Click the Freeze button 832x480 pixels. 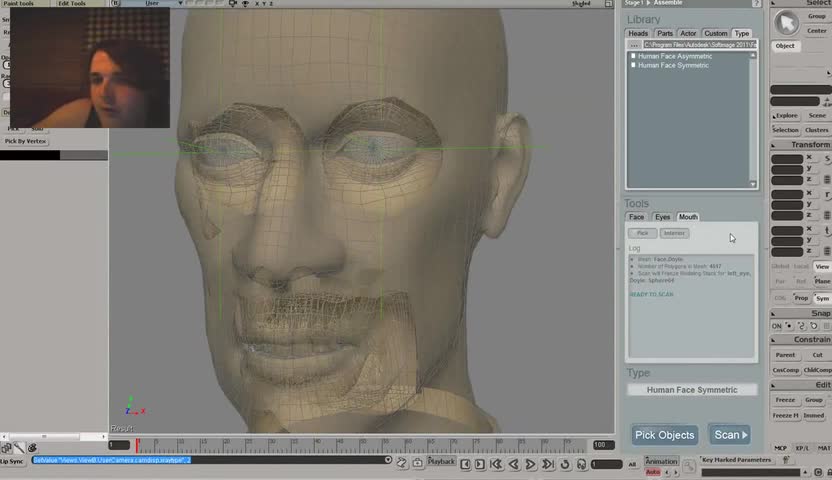785,400
